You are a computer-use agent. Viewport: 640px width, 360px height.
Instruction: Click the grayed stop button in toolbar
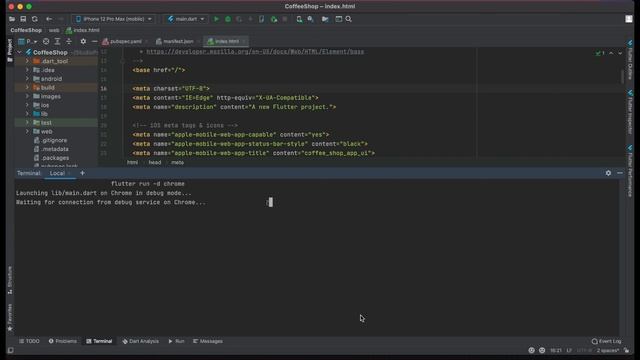285,19
